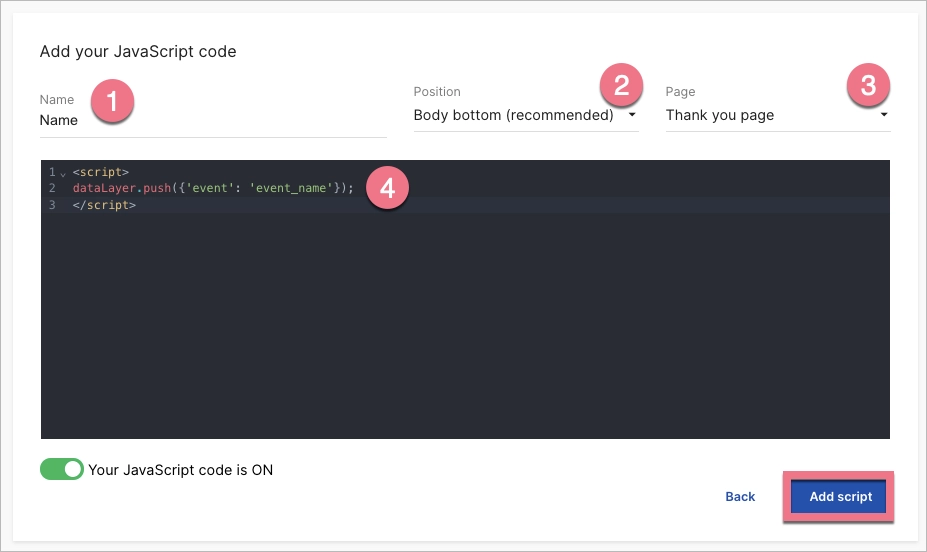Click the opening <script> tag line
This screenshot has height=552, width=927.
(x=101, y=172)
